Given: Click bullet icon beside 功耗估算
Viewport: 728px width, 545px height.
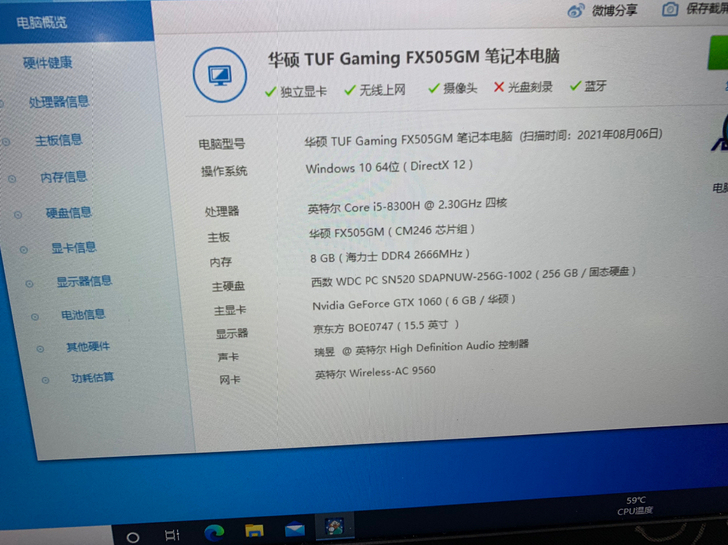Looking at the screenshot, I should click(x=46, y=380).
